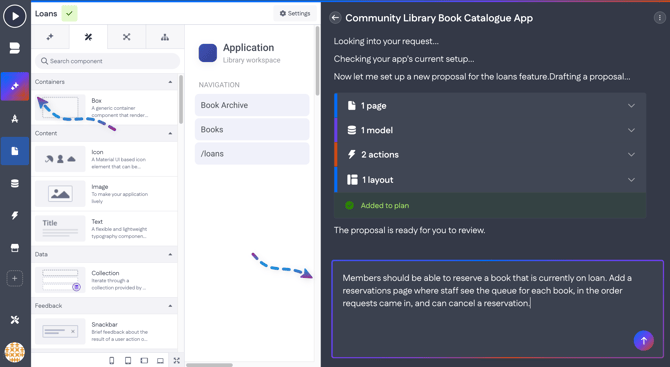Choose the laptop viewport icon

[160, 361]
